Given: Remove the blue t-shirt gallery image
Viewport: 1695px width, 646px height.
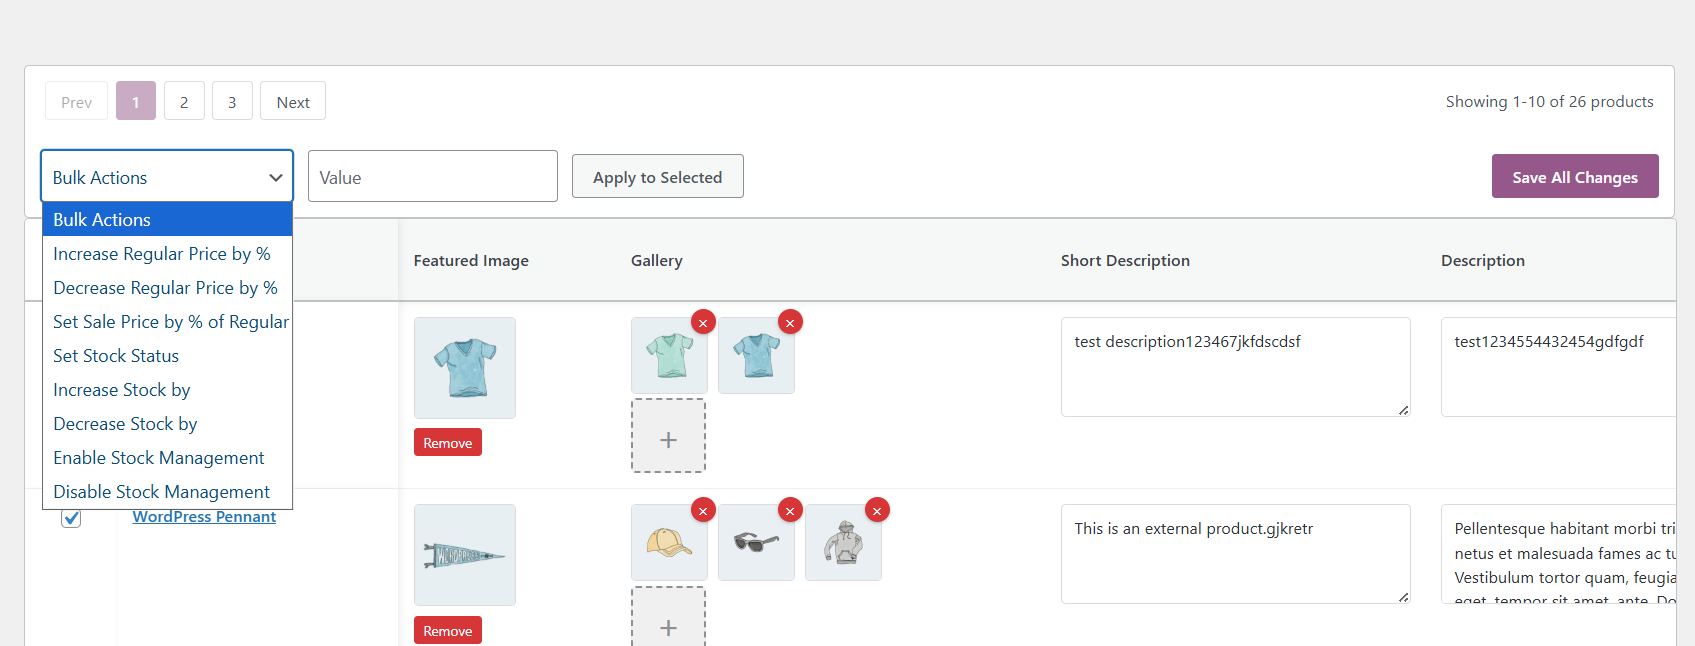Looking at the screenshot, I should pyautogui.click(x=790, y=323).
